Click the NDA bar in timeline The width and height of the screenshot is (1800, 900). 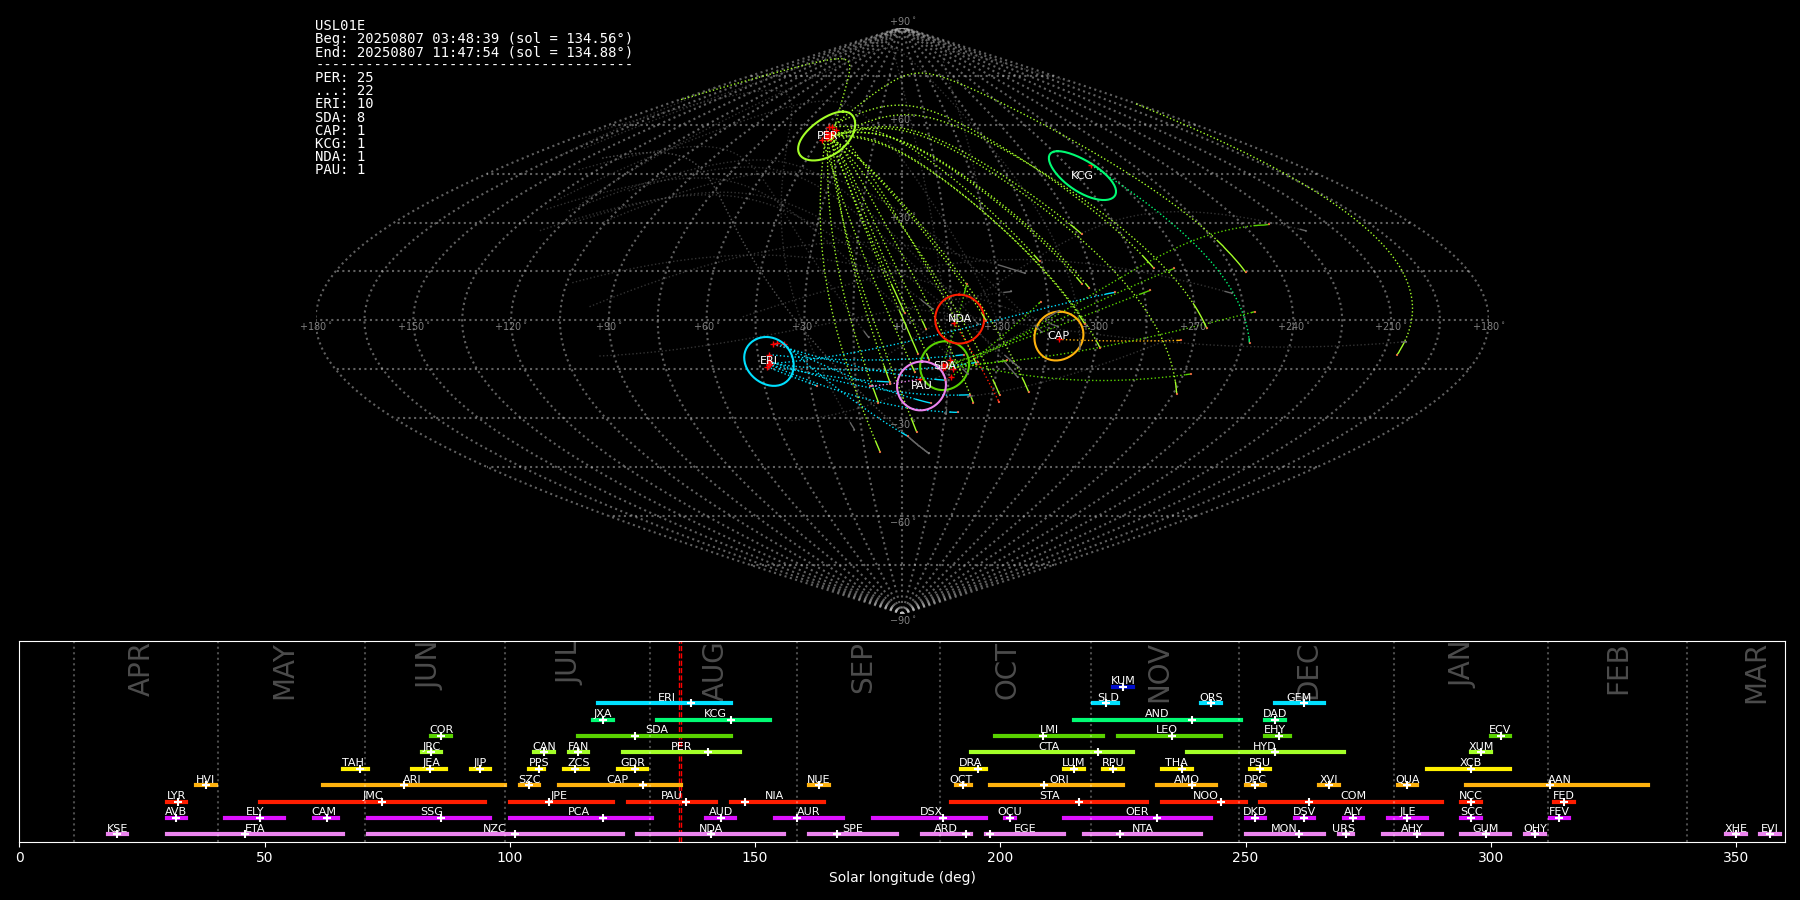[711, 834]
